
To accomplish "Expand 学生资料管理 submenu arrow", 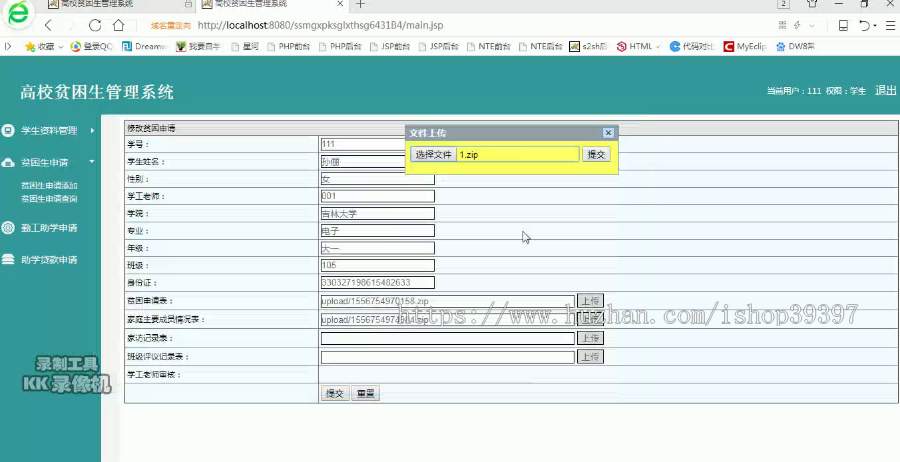I will [92, 130].
